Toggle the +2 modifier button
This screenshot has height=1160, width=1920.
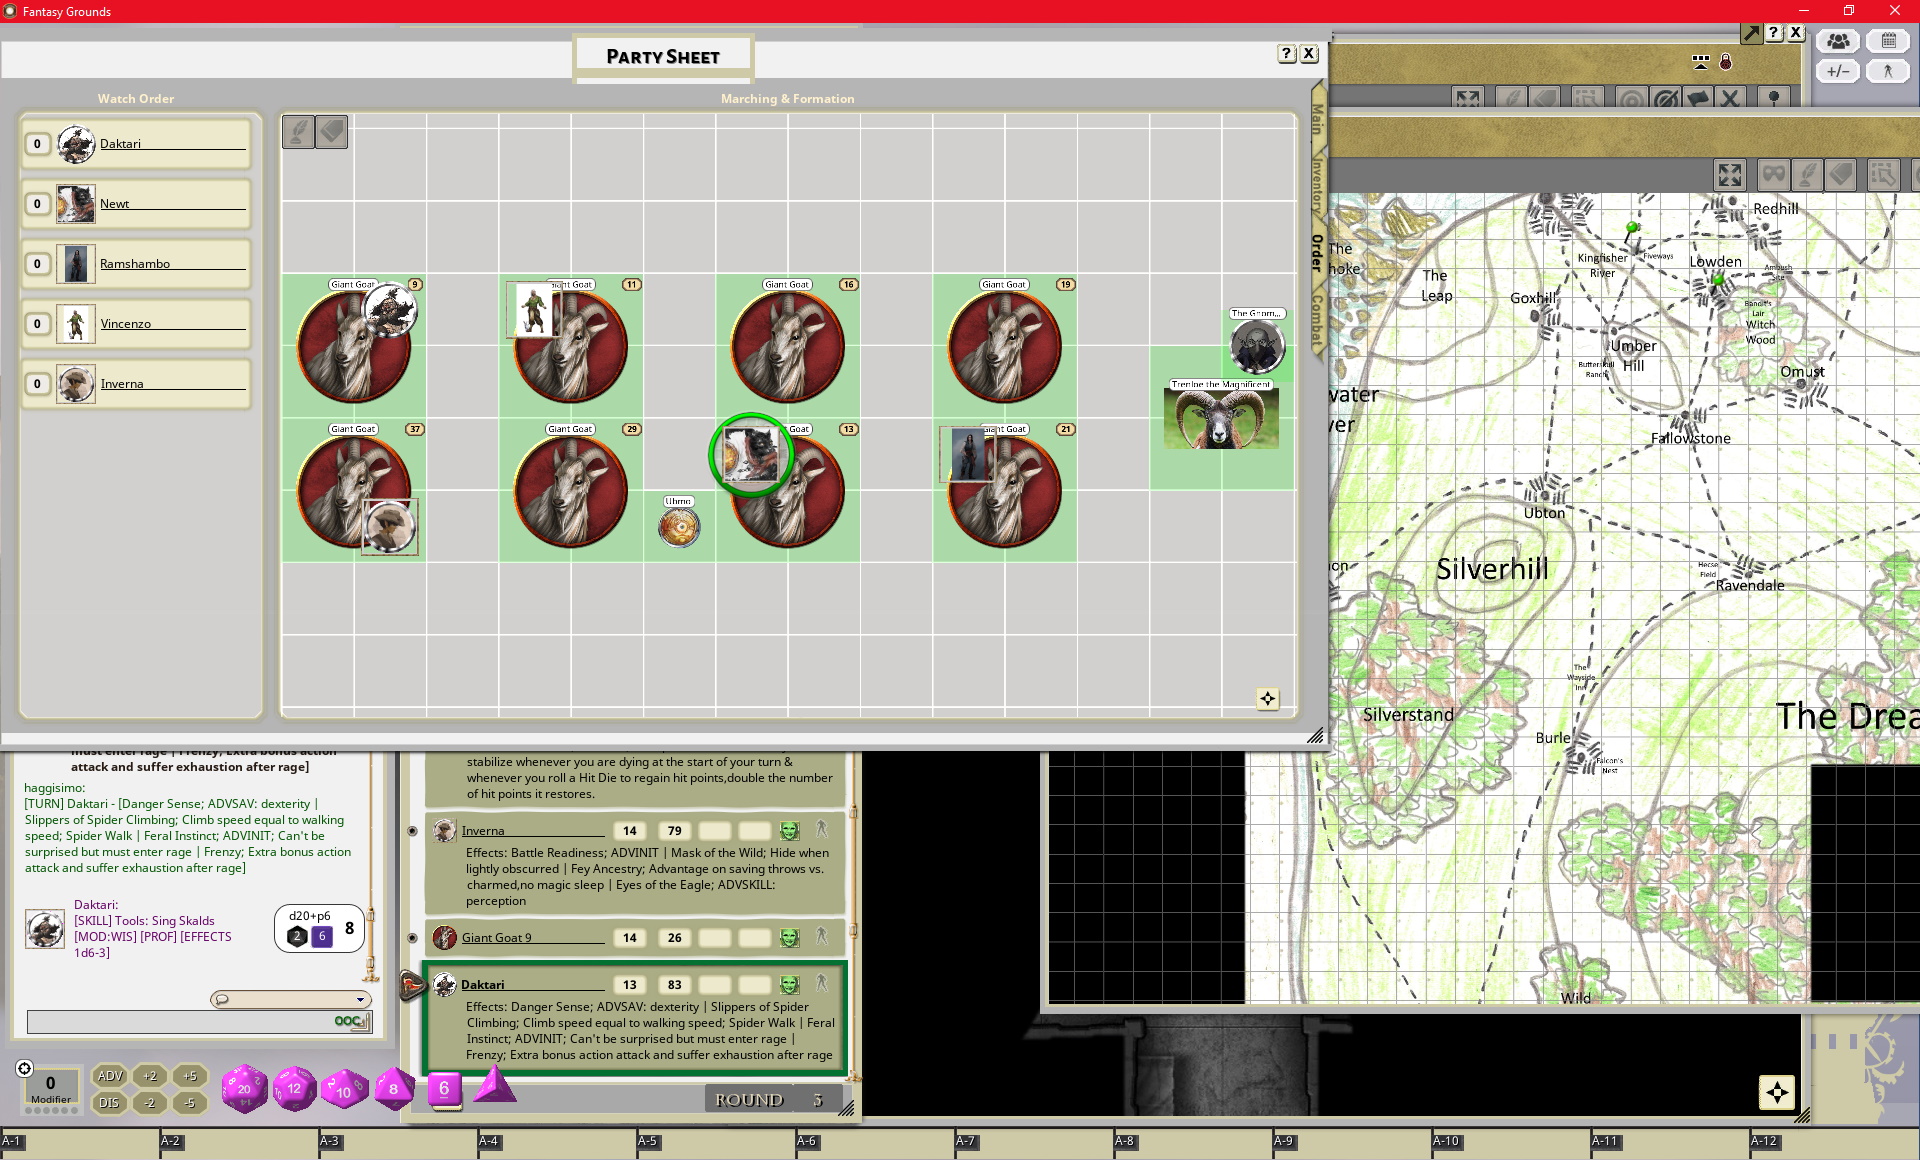(150, 1076)
